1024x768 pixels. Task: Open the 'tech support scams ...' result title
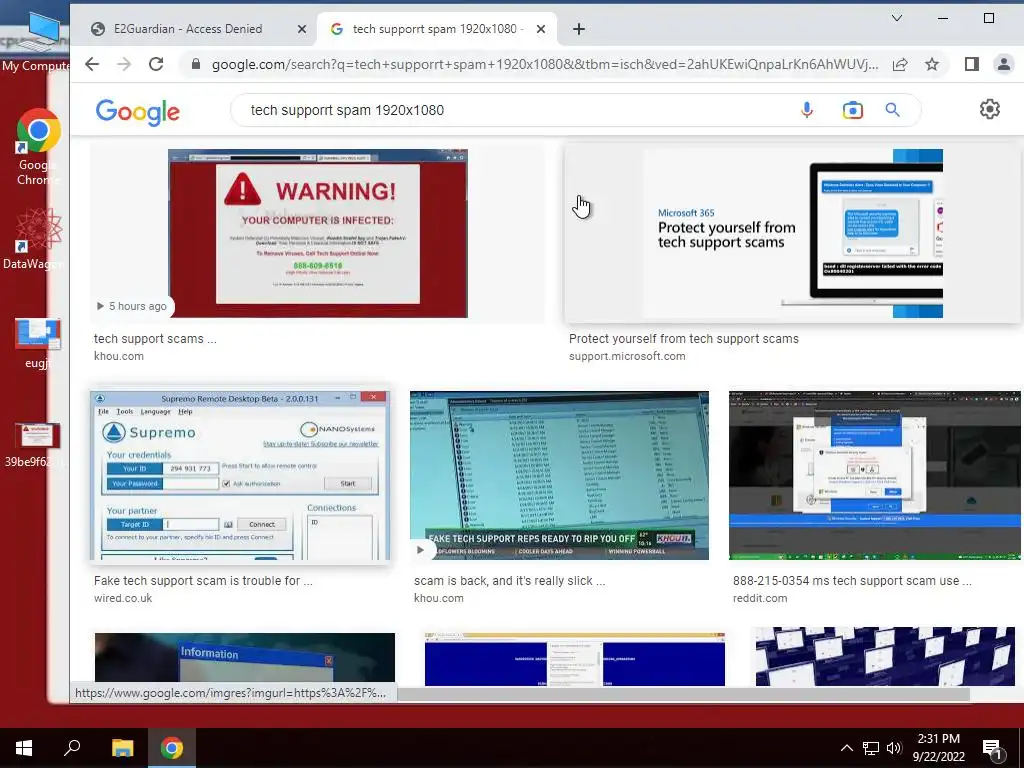(155, 338)
